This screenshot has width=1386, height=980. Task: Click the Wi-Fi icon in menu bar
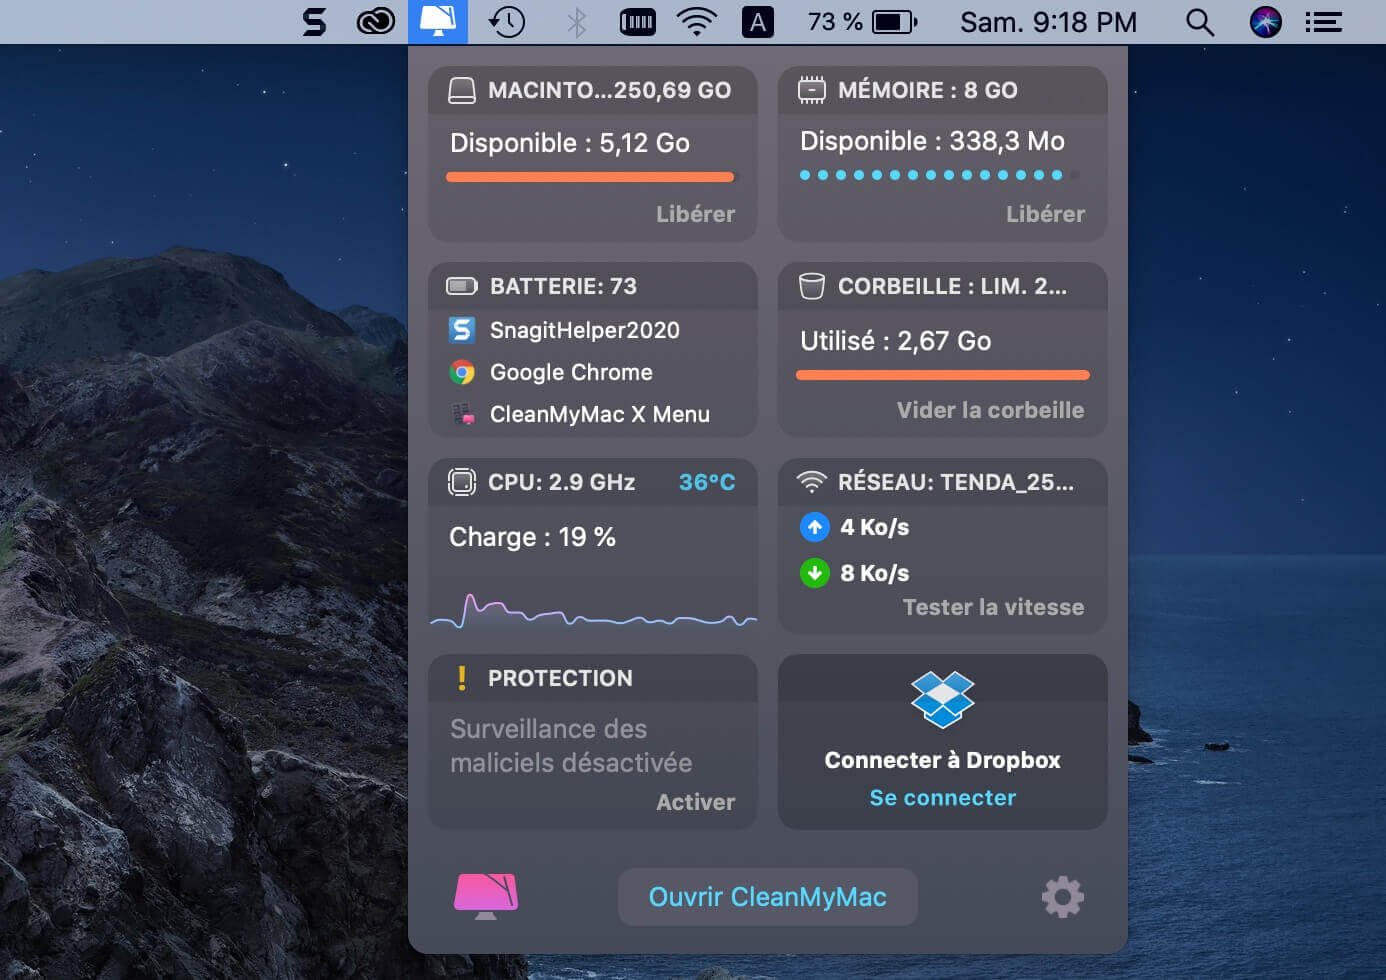pos(697,22)
